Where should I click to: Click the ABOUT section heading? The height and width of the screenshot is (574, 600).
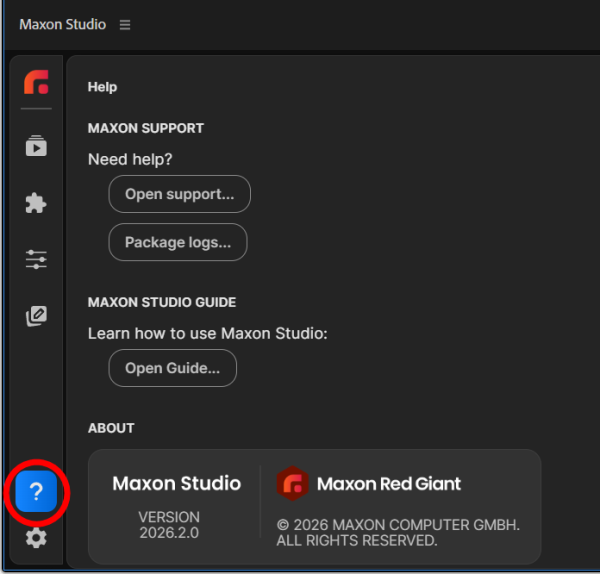pos(111,428)
